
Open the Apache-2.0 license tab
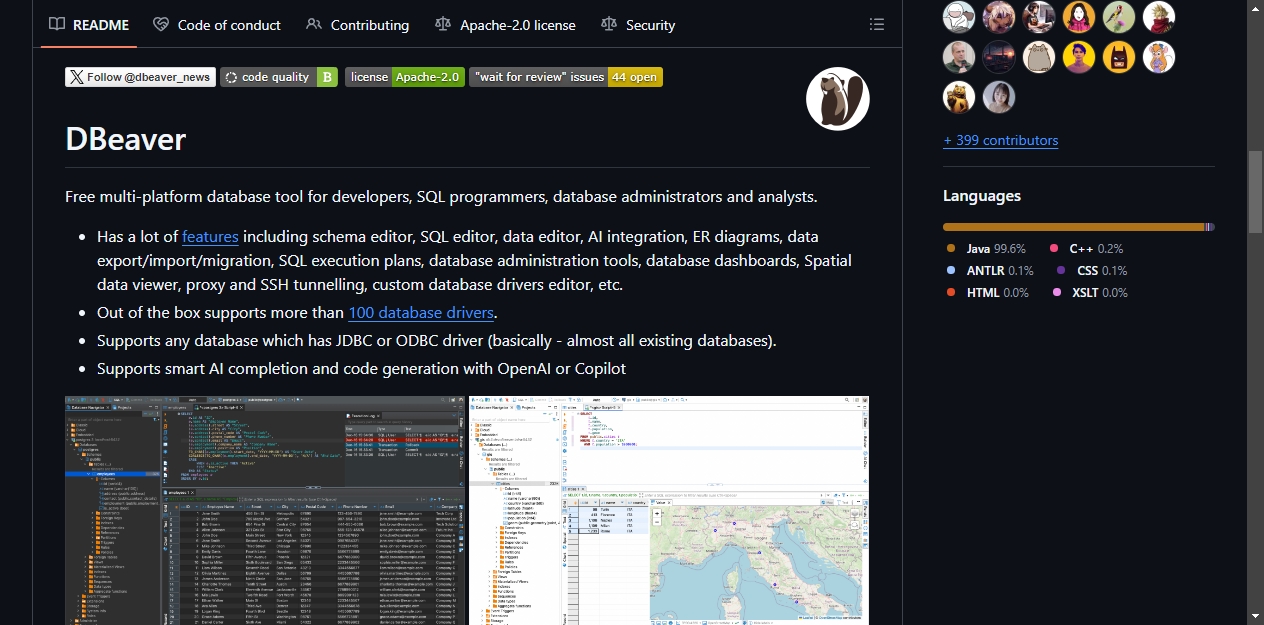505,24
